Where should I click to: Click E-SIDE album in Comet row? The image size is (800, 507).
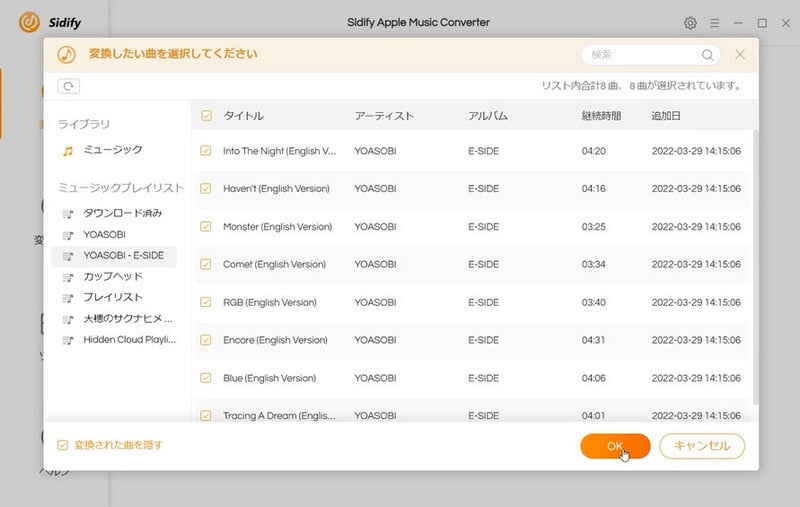click(484, 264)
